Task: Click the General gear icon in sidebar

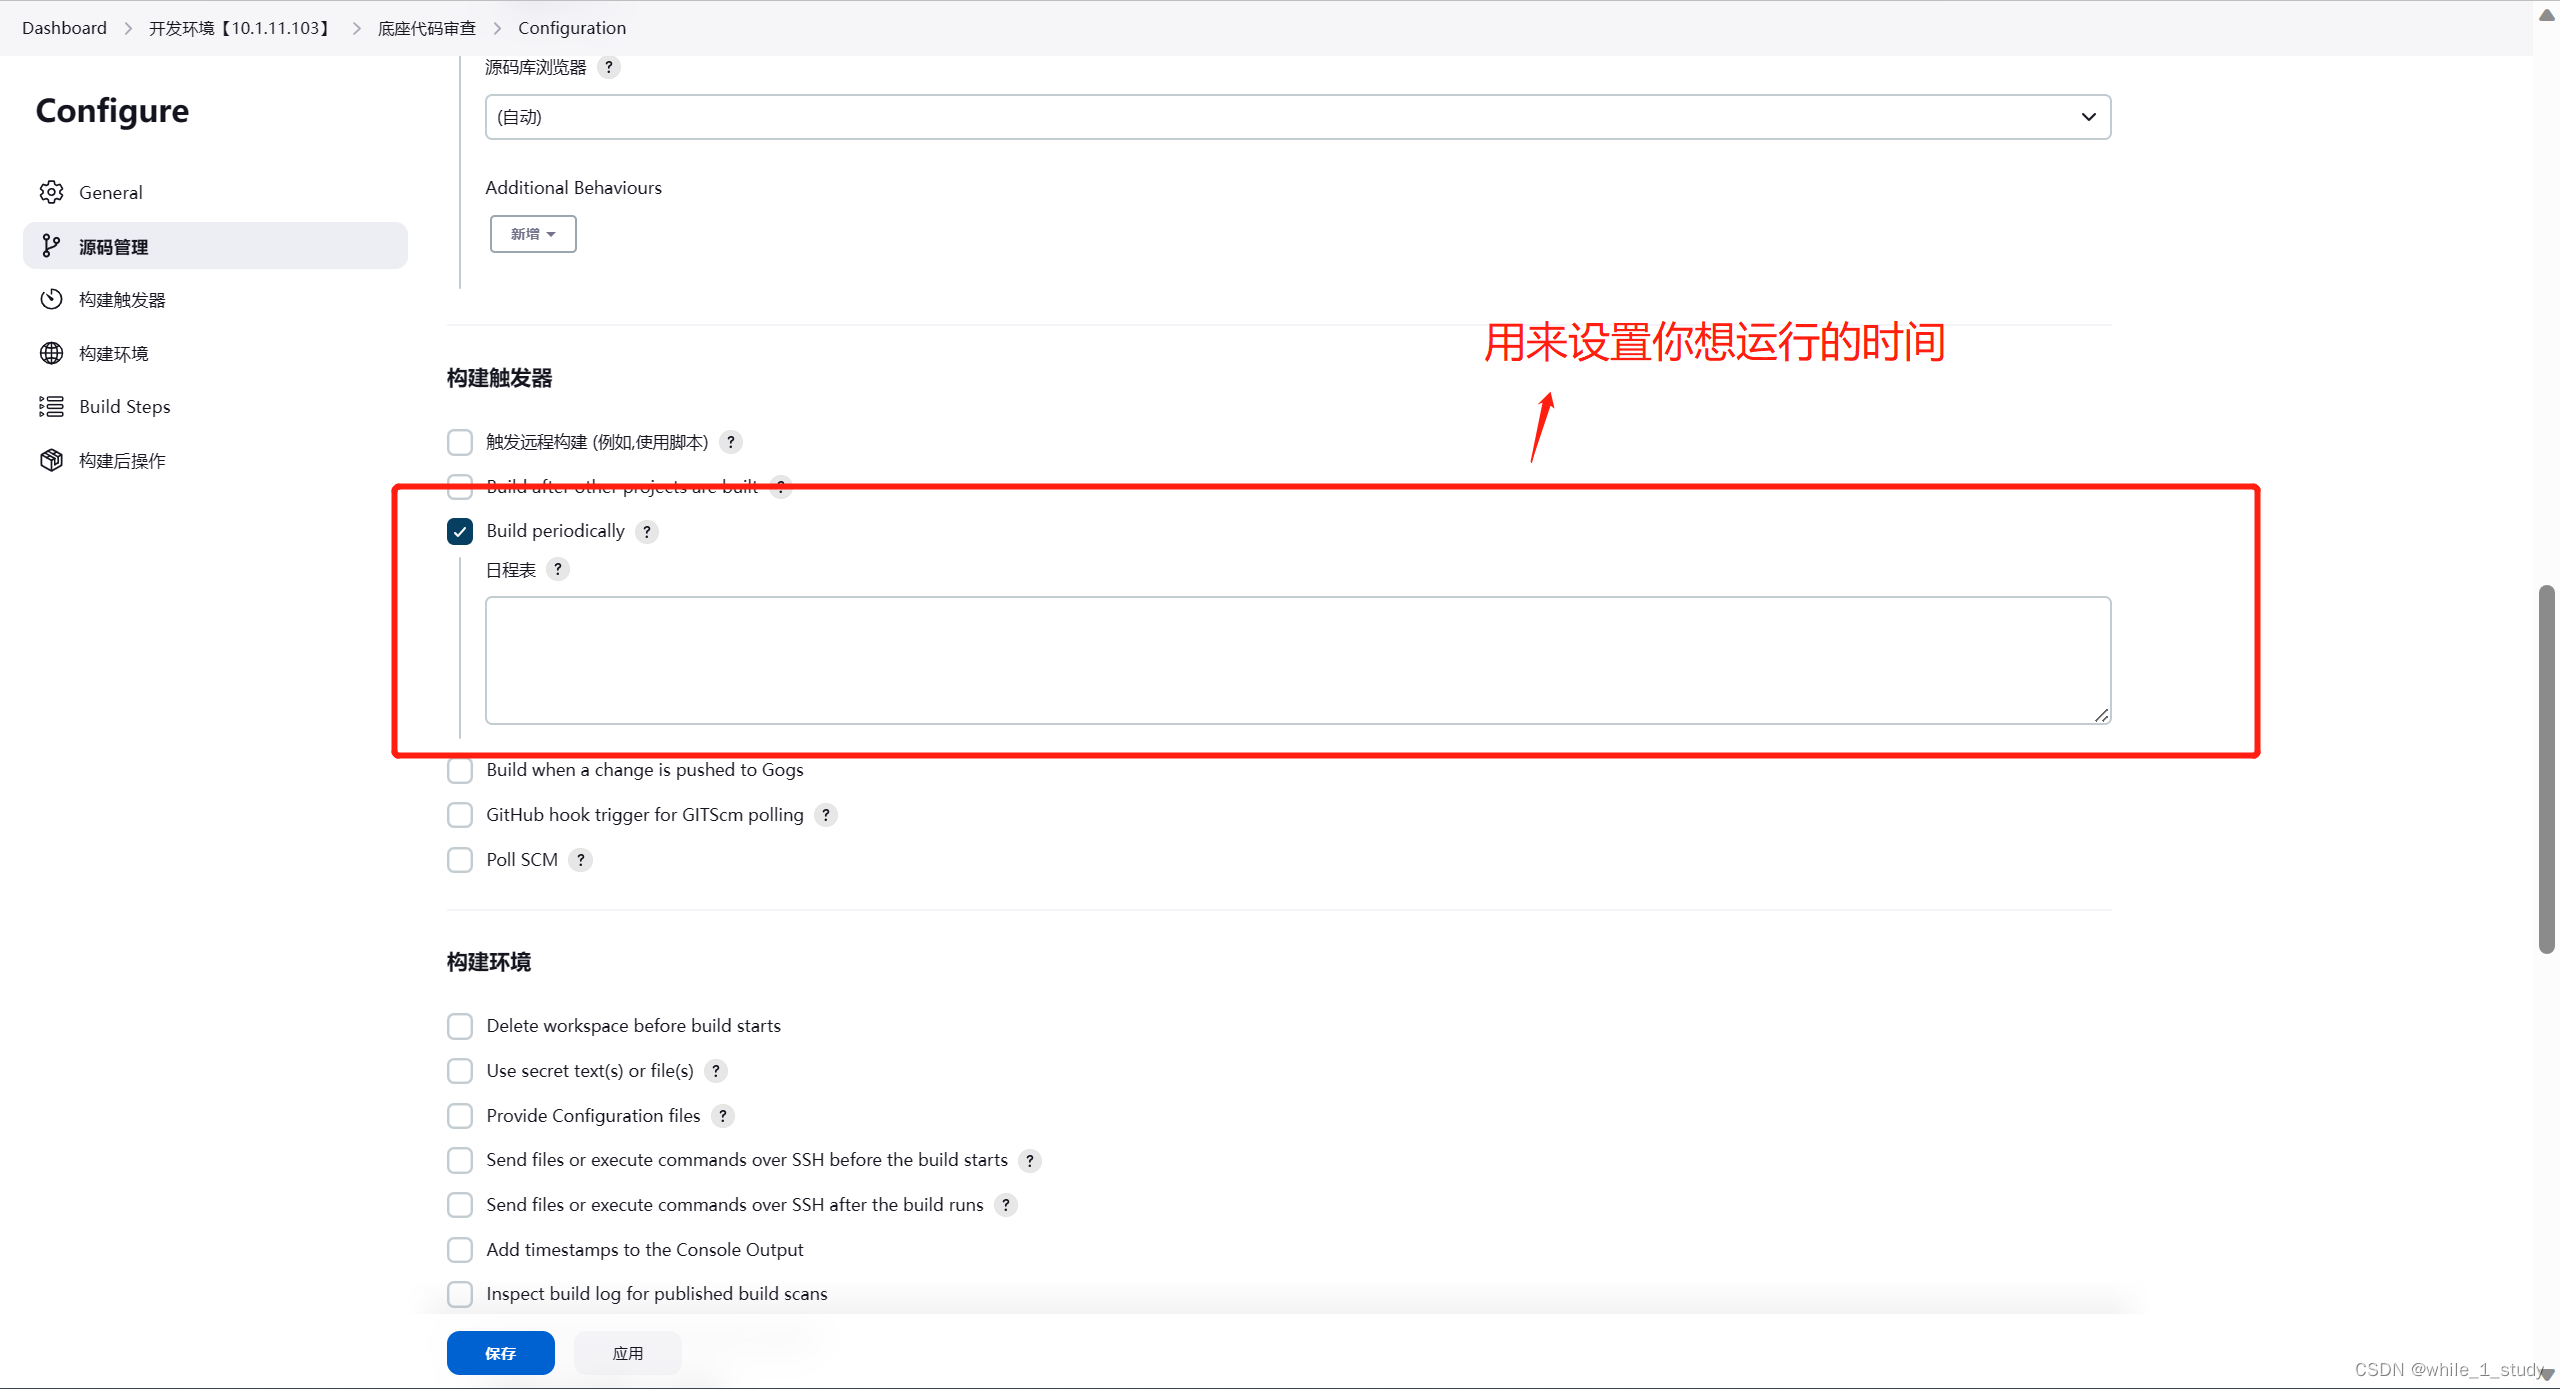Action: click(51, 192)
